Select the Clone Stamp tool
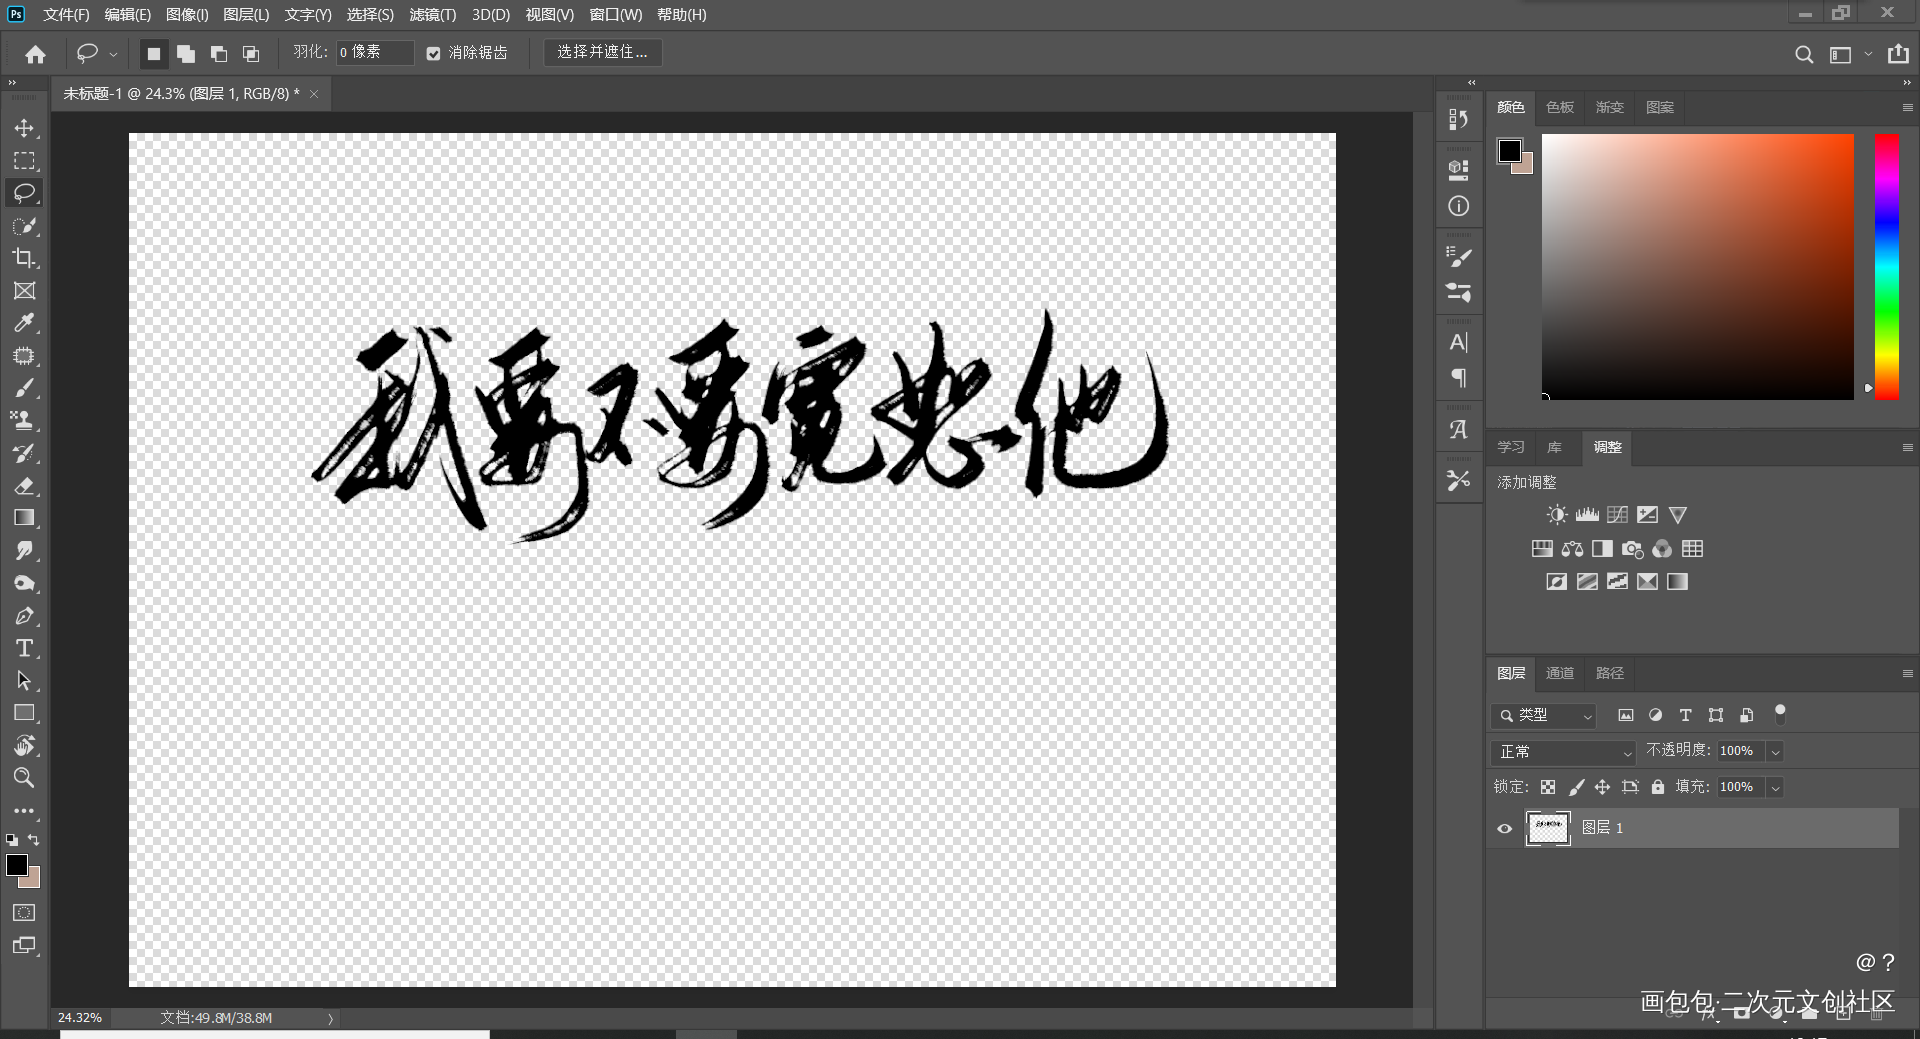Screen dimensions: 1920x1039 pos(24,421)
